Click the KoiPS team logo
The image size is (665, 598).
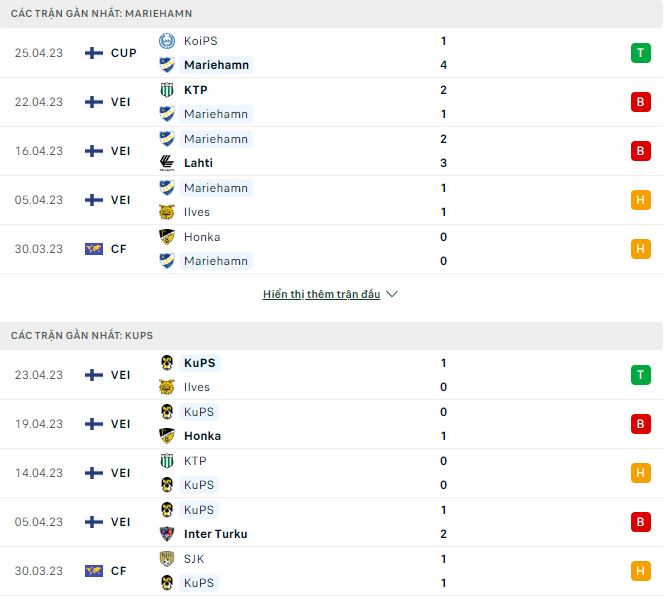tap(166, 41)
